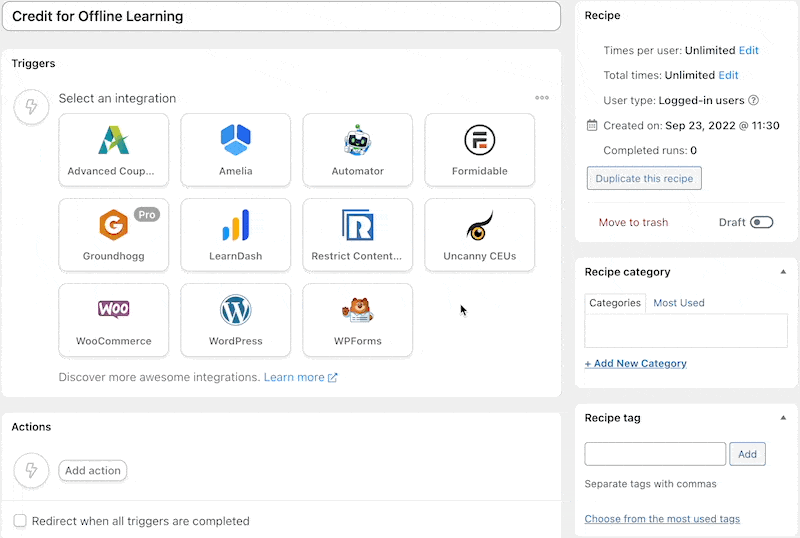800x538 pixels.
Task: Click Move to trash link
Action: pos(633,222)
